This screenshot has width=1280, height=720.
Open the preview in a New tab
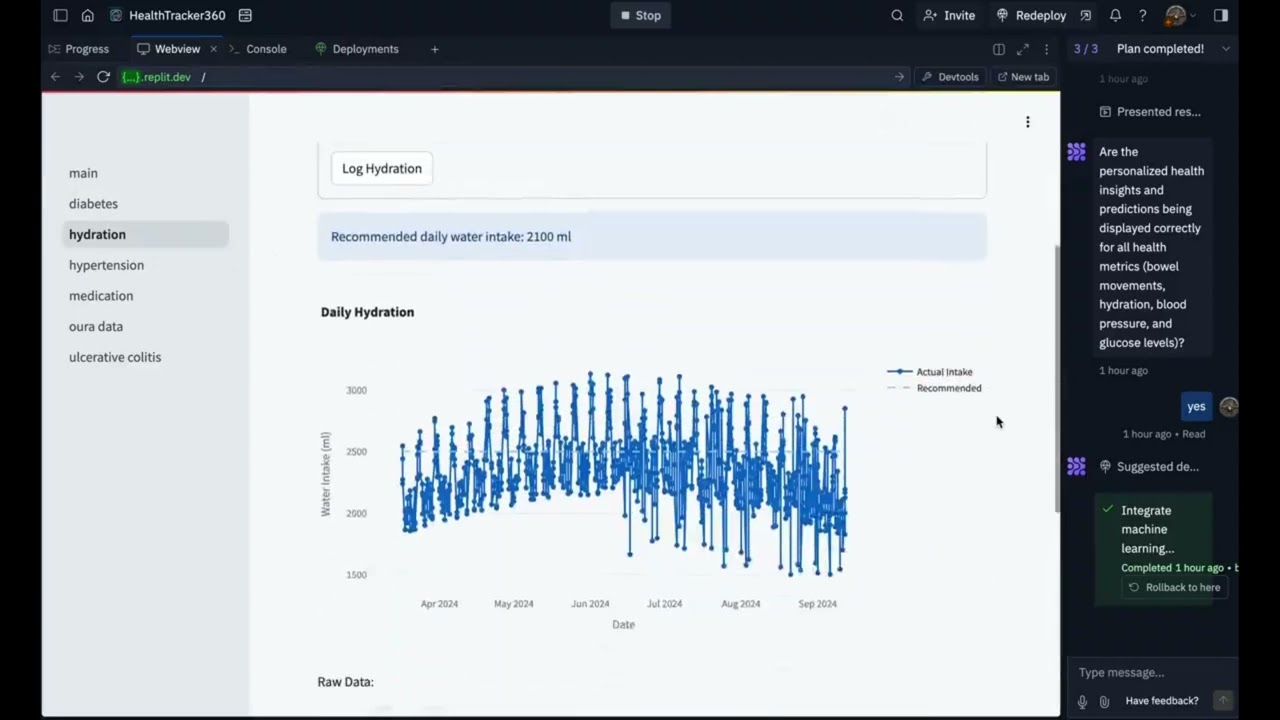click(x=1023, y=77)
